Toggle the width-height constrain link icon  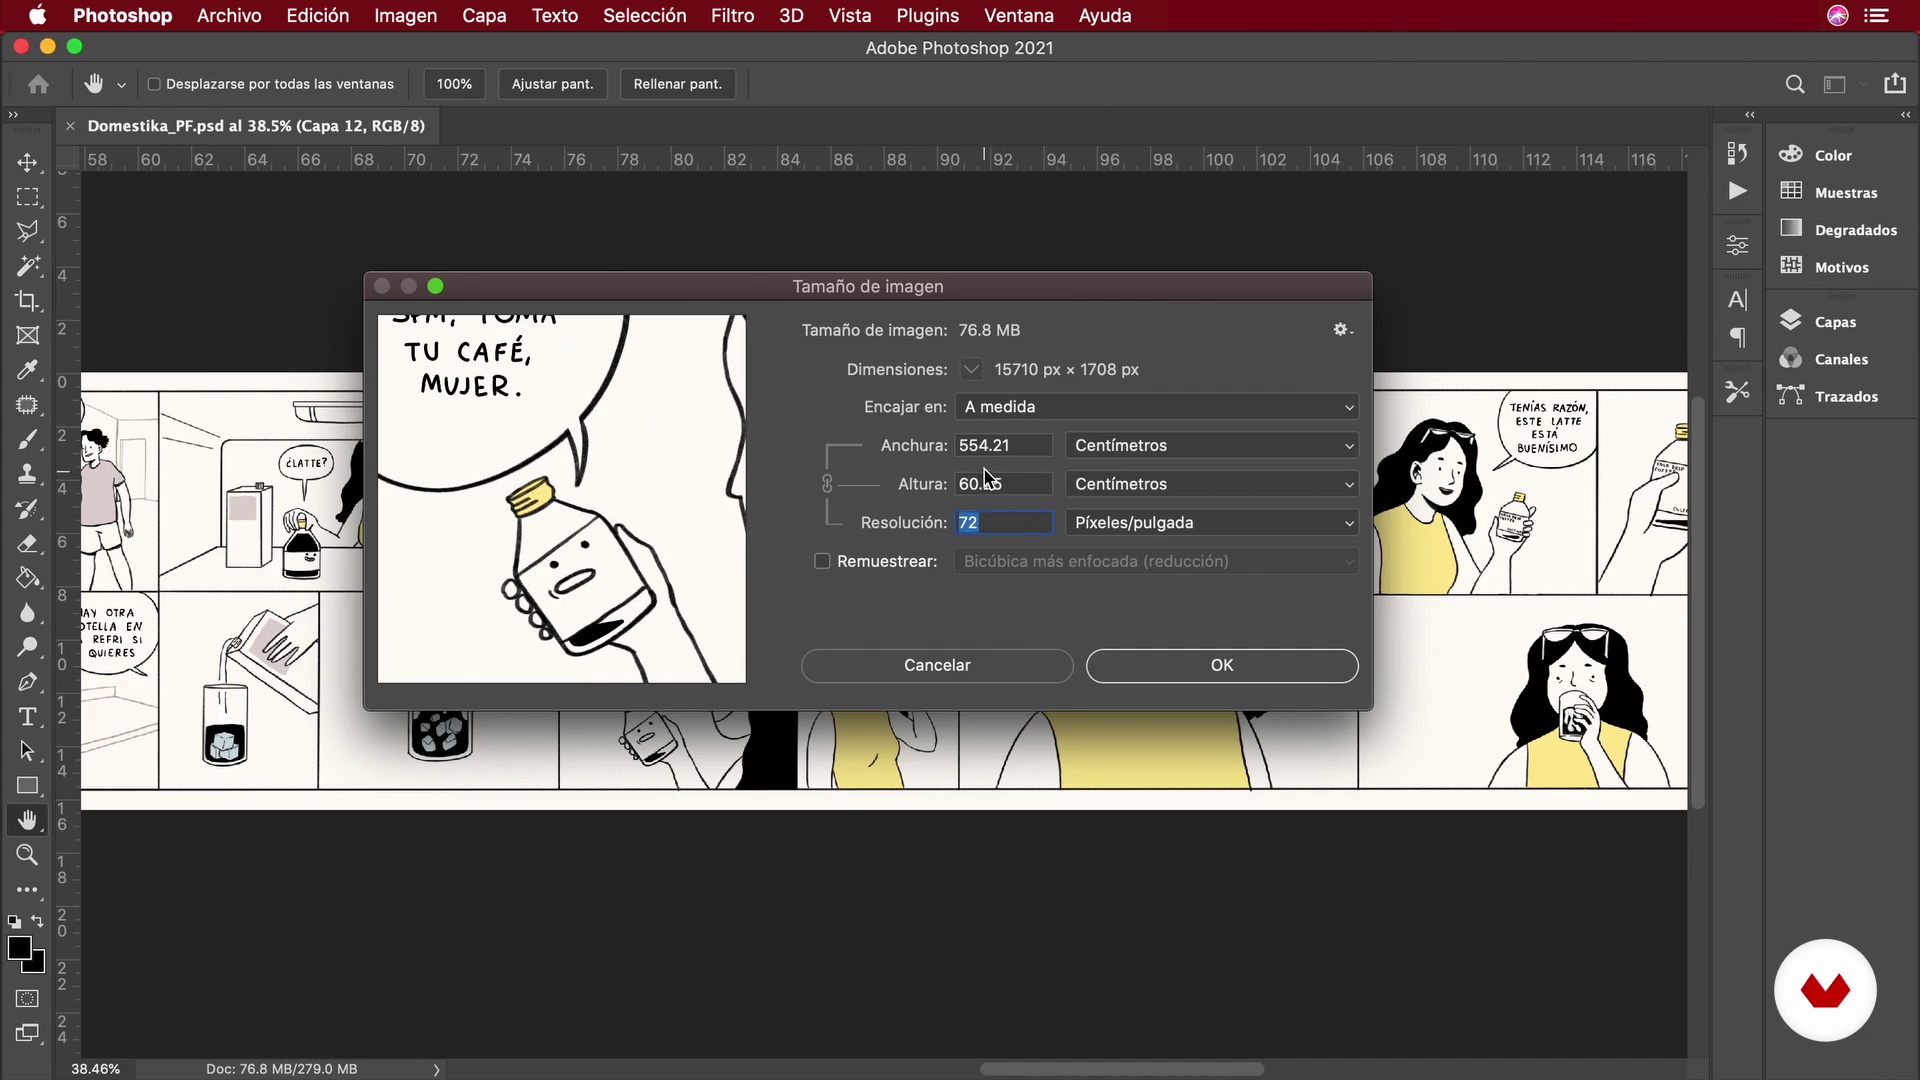point(827,484)
